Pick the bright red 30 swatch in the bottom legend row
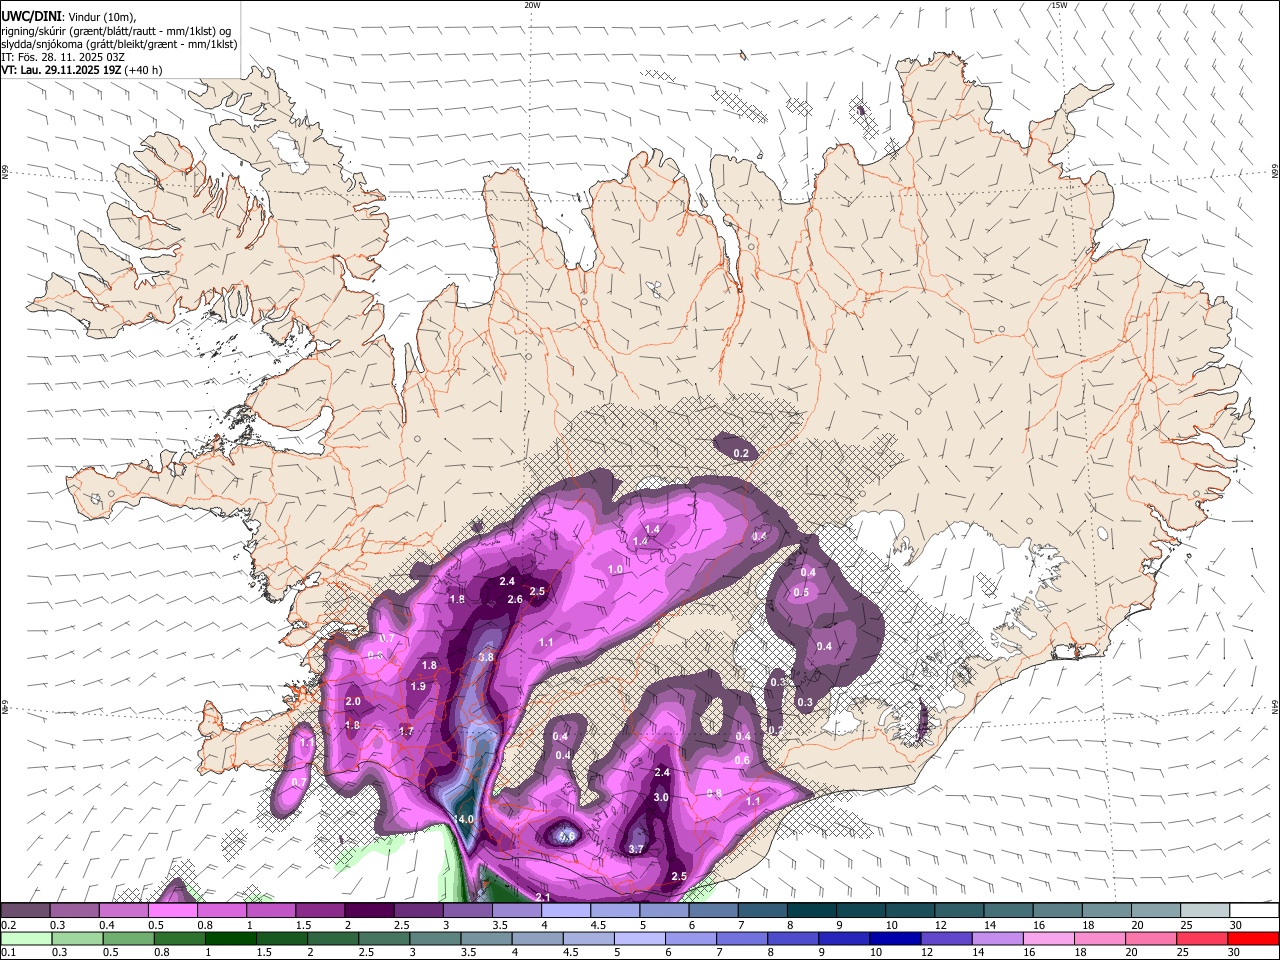Image resolution: width=1280 pixels, height=960 pixels. click(1254, 939)
